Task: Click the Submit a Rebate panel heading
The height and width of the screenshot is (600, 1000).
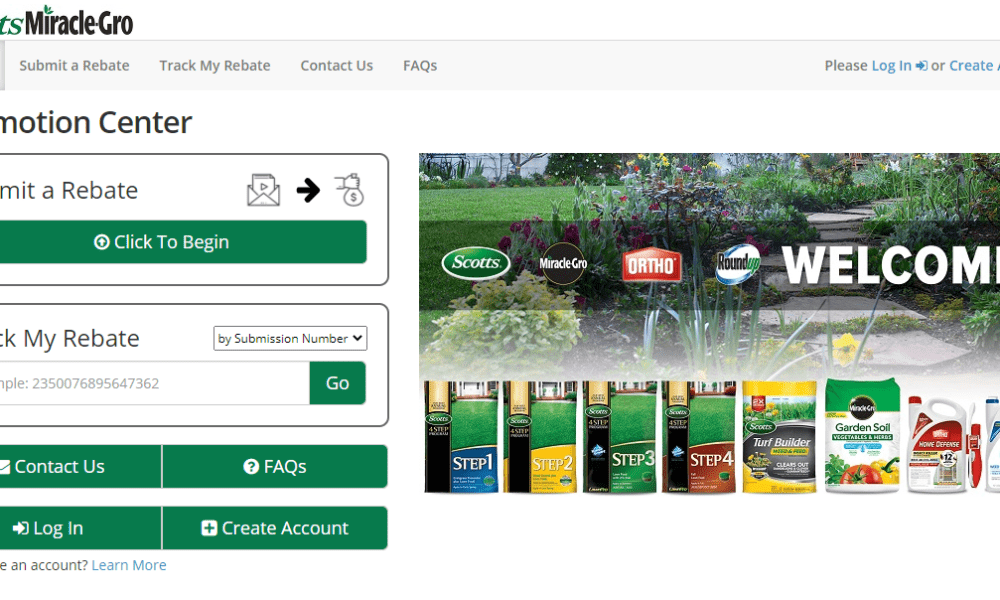Action: click(69, 191)
